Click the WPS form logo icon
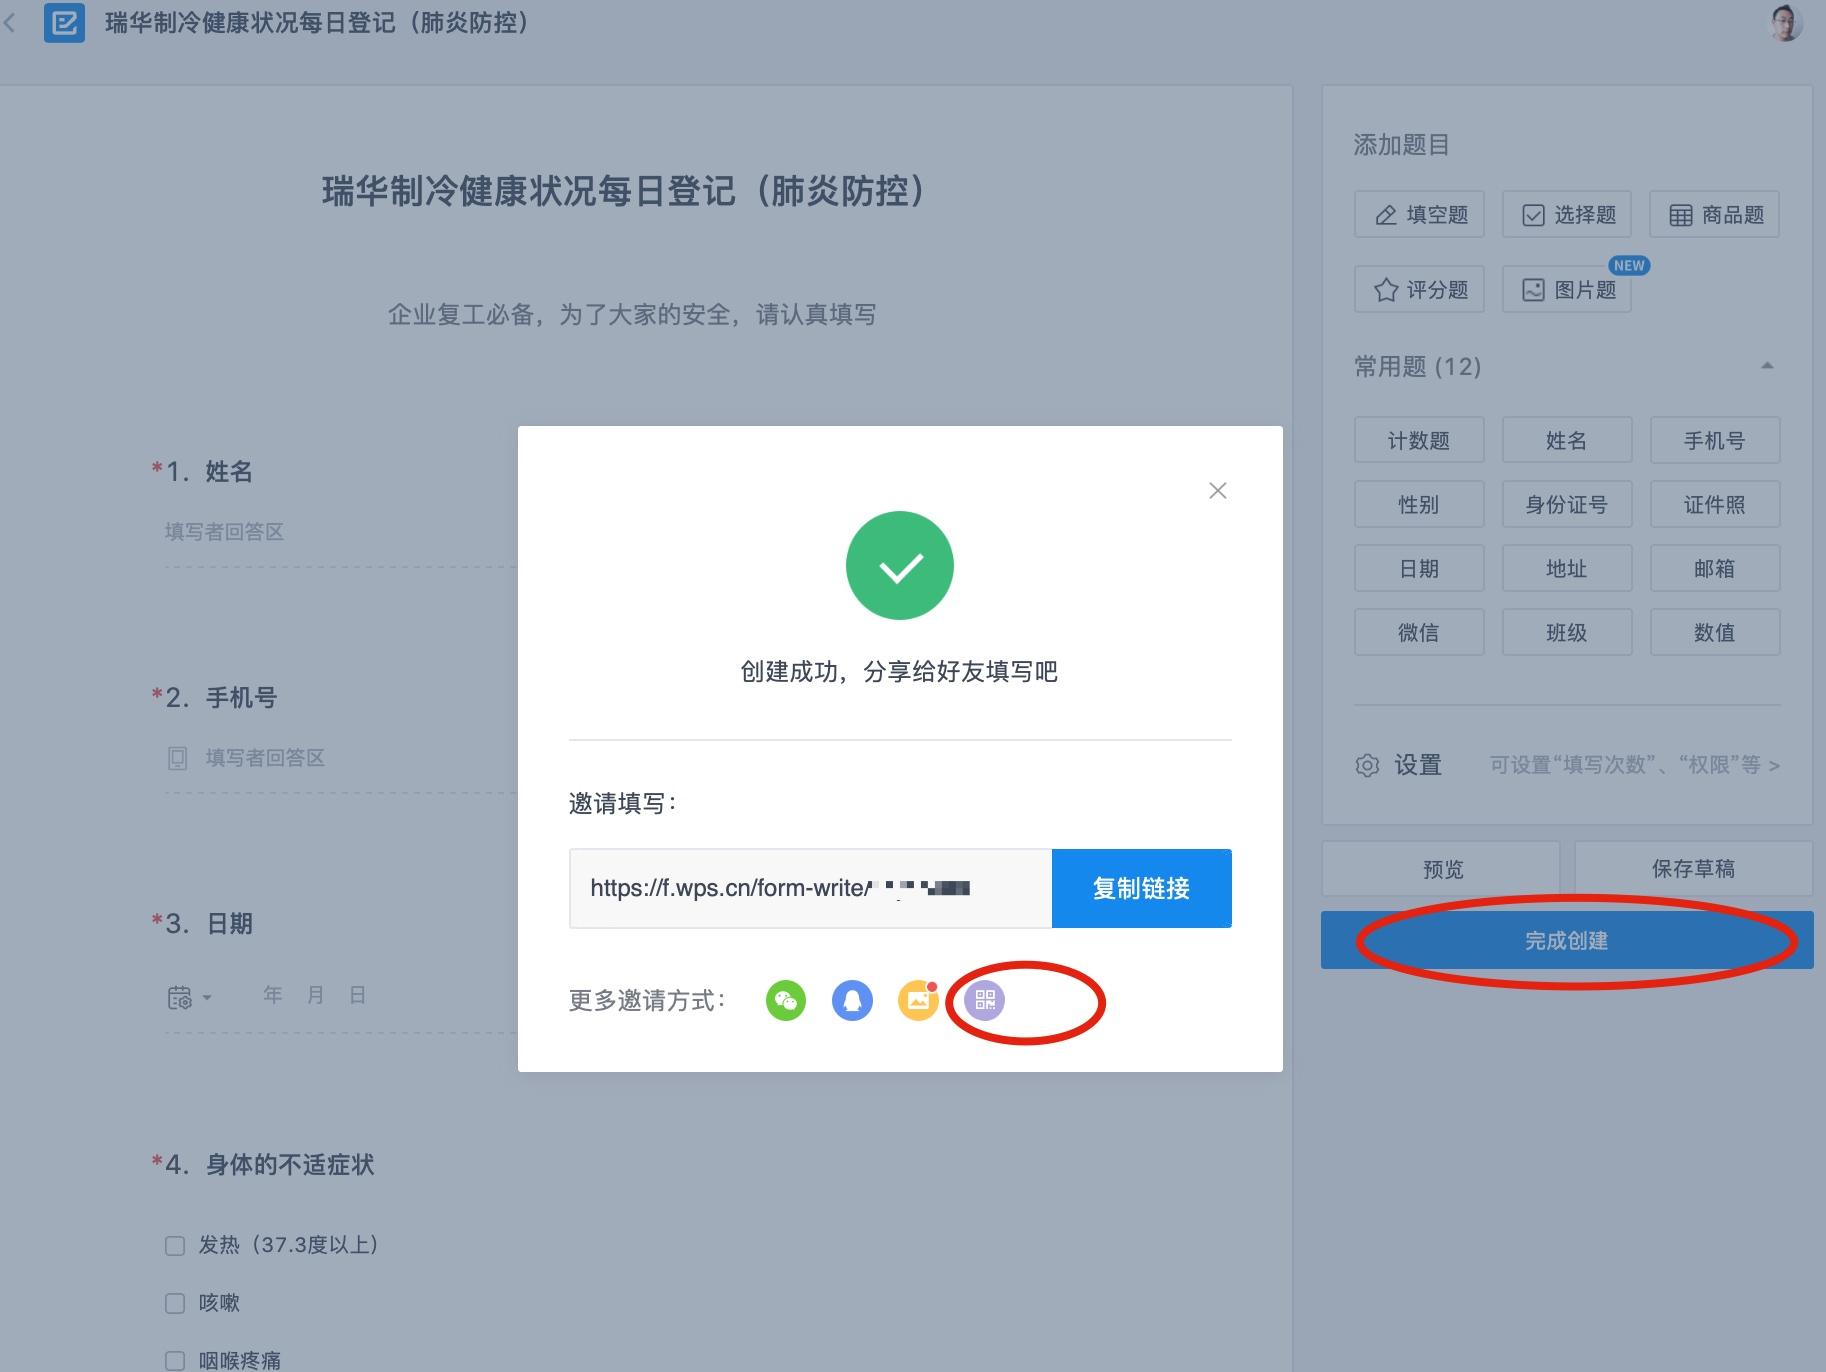Image resolution: width=1826 pixels, height=1372 pixels. click(x=64, y=22)
